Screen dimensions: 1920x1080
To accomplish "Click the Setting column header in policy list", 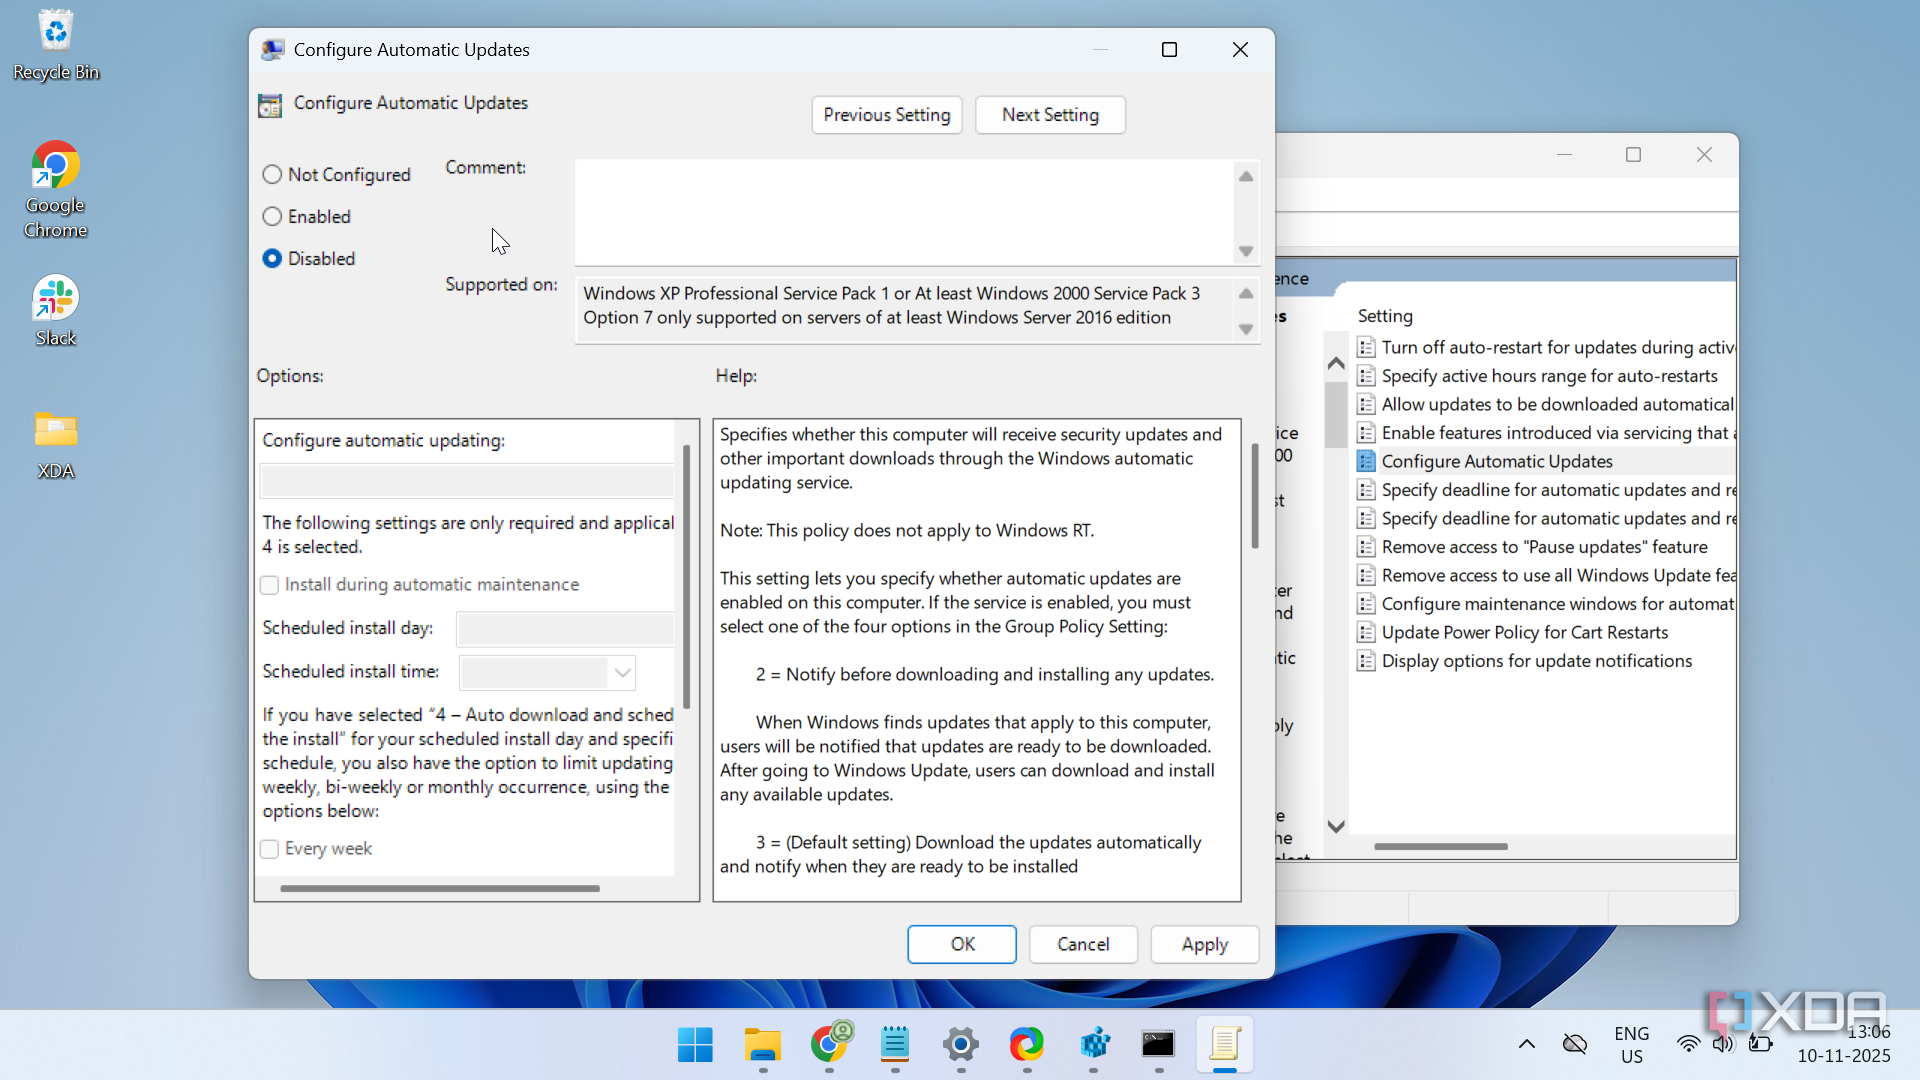I will click(x=1385, y=316).
